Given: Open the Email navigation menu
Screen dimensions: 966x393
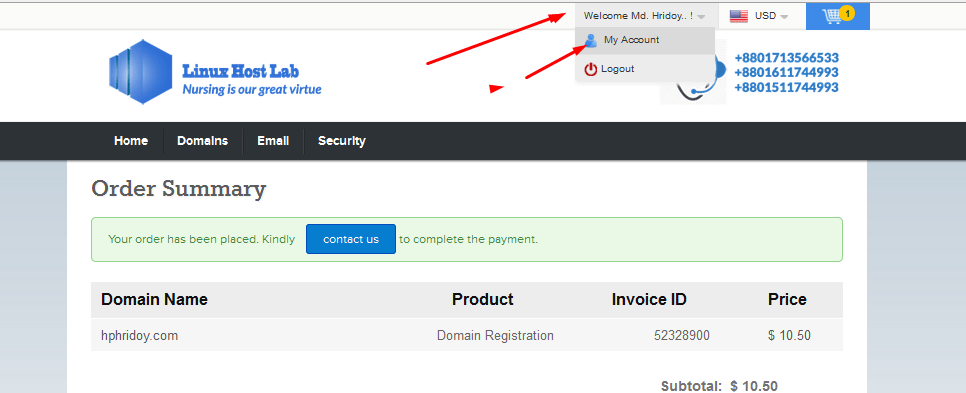Looking at the screenshot, I should [273, 141].
